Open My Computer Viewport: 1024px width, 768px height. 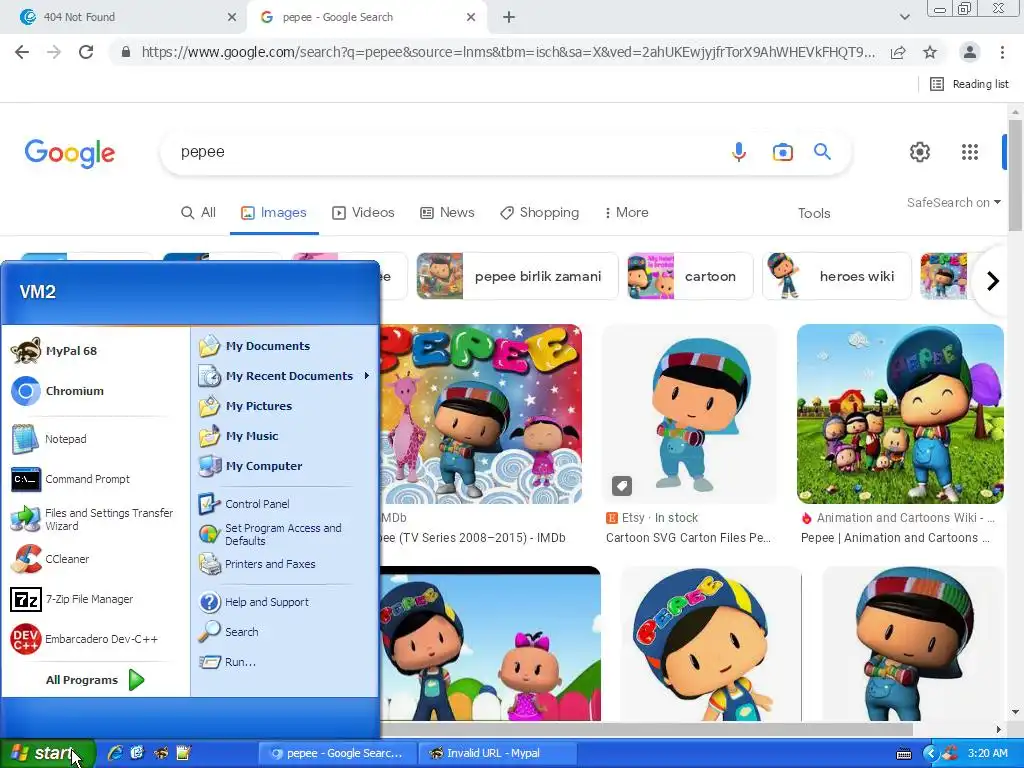[285, 466]
